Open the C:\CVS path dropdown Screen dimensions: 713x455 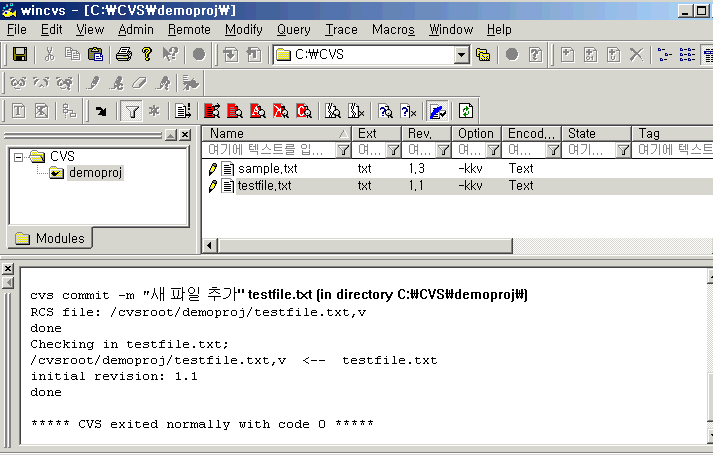(461, 54)
